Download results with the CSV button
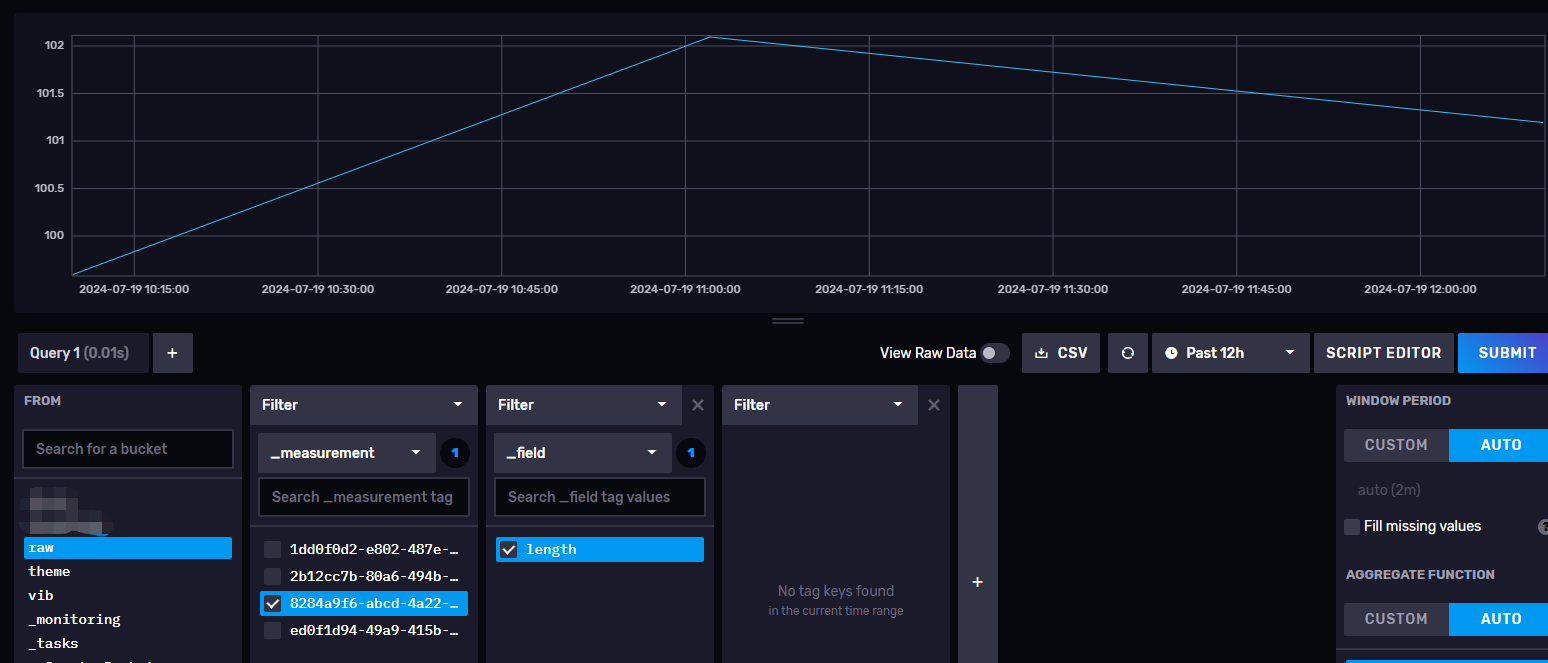This screenshot has width=1548, height=663. tap(1061, 353)
